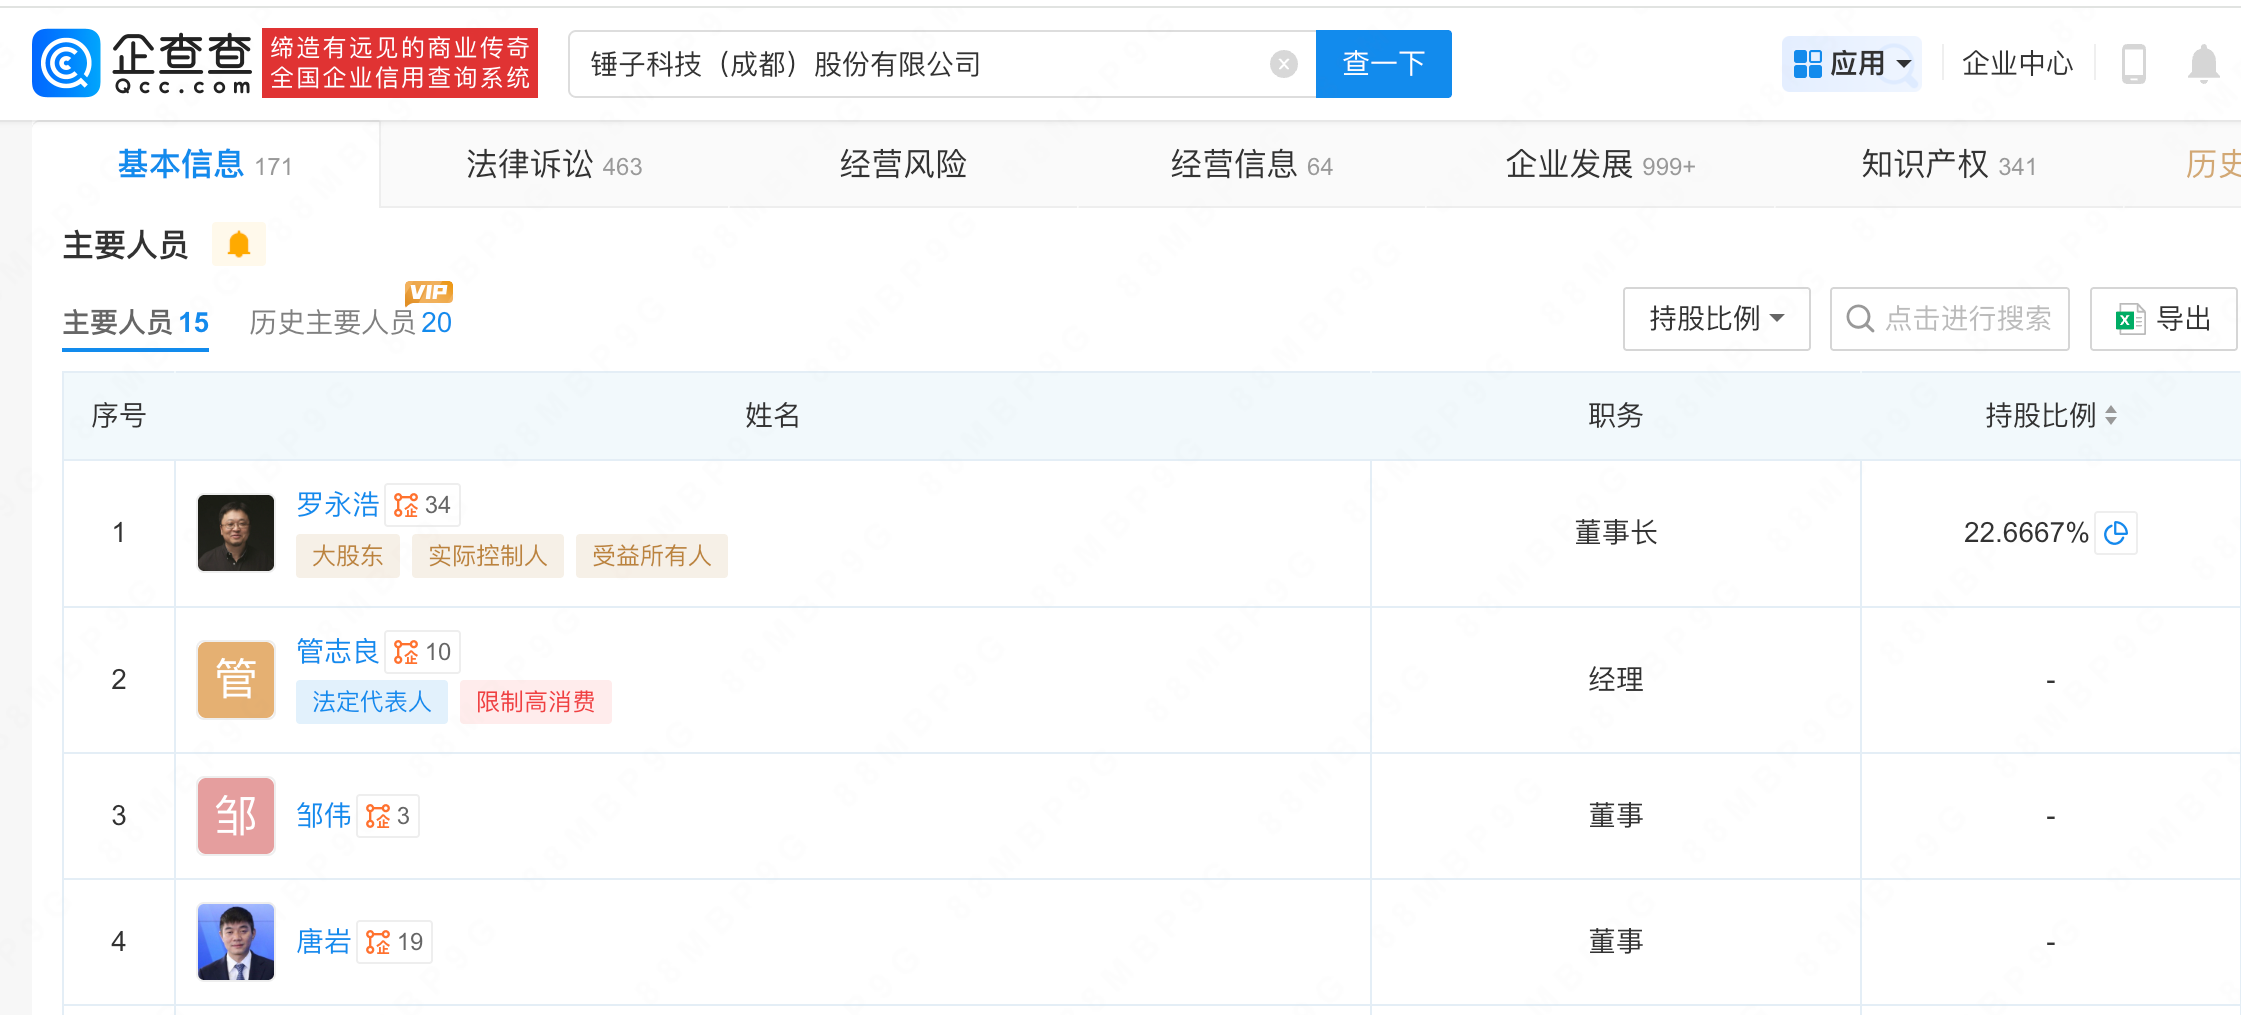
Task: Open the mobile app phone icon
Action: coord(2133,64)
